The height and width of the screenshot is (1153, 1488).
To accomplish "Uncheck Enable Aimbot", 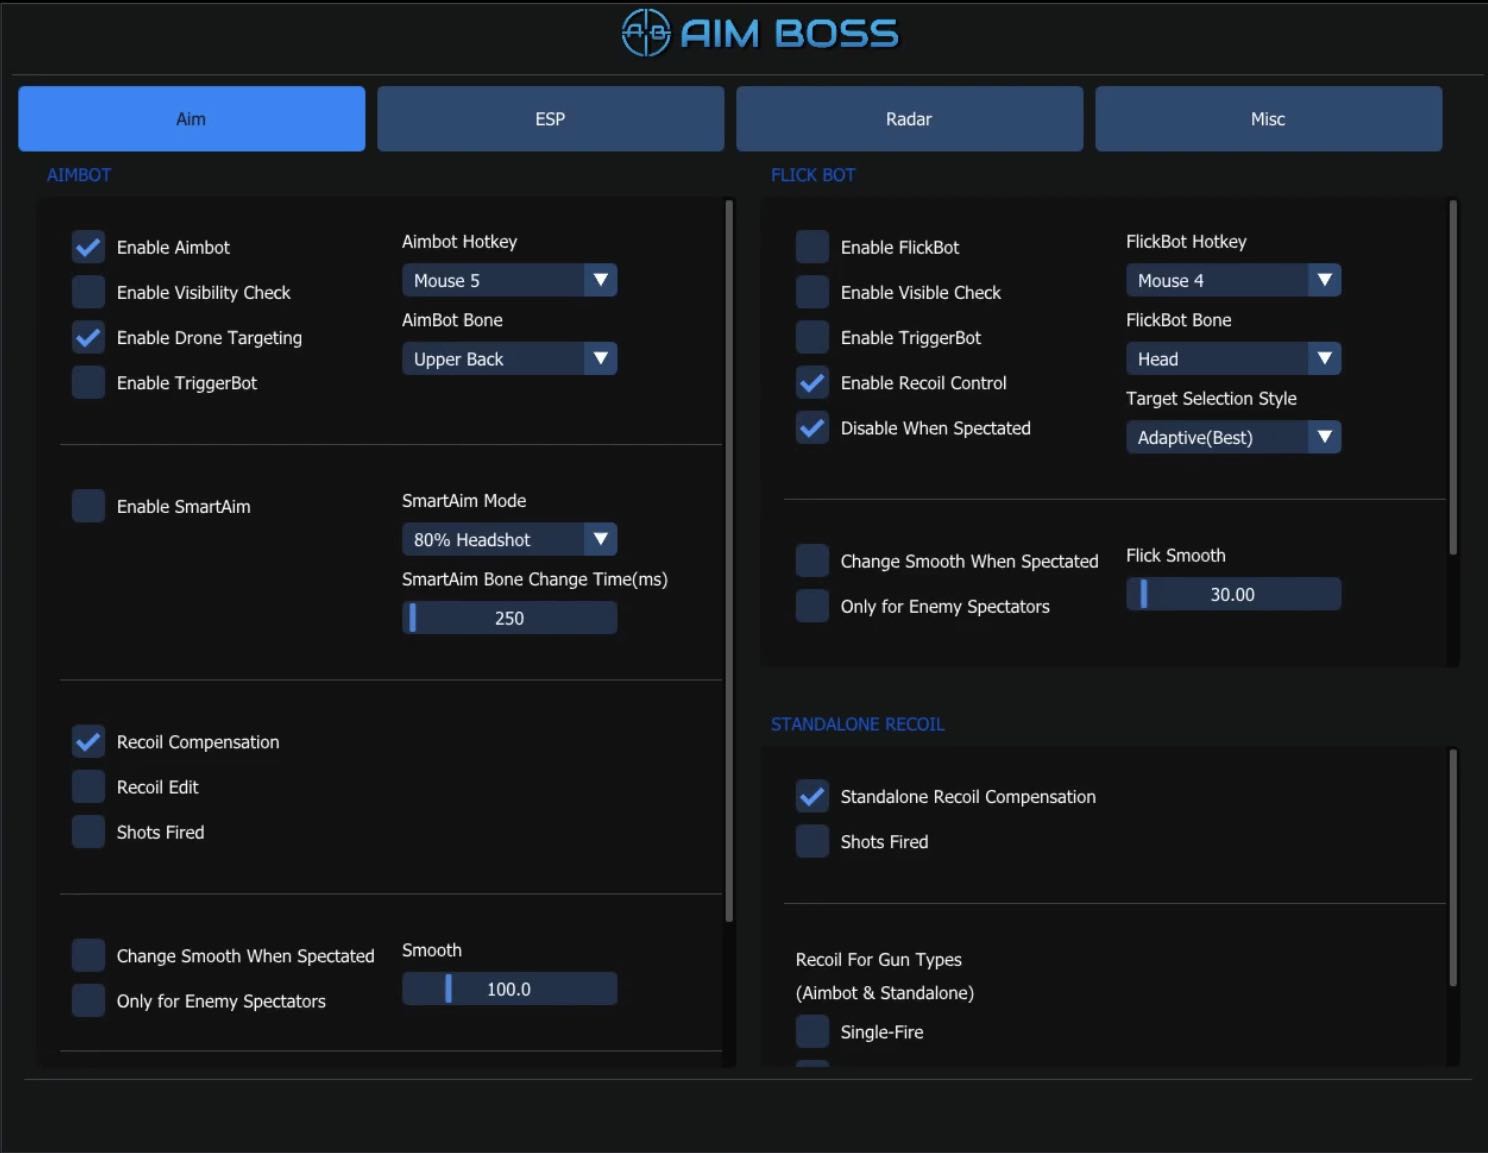I will pos(88,247).
